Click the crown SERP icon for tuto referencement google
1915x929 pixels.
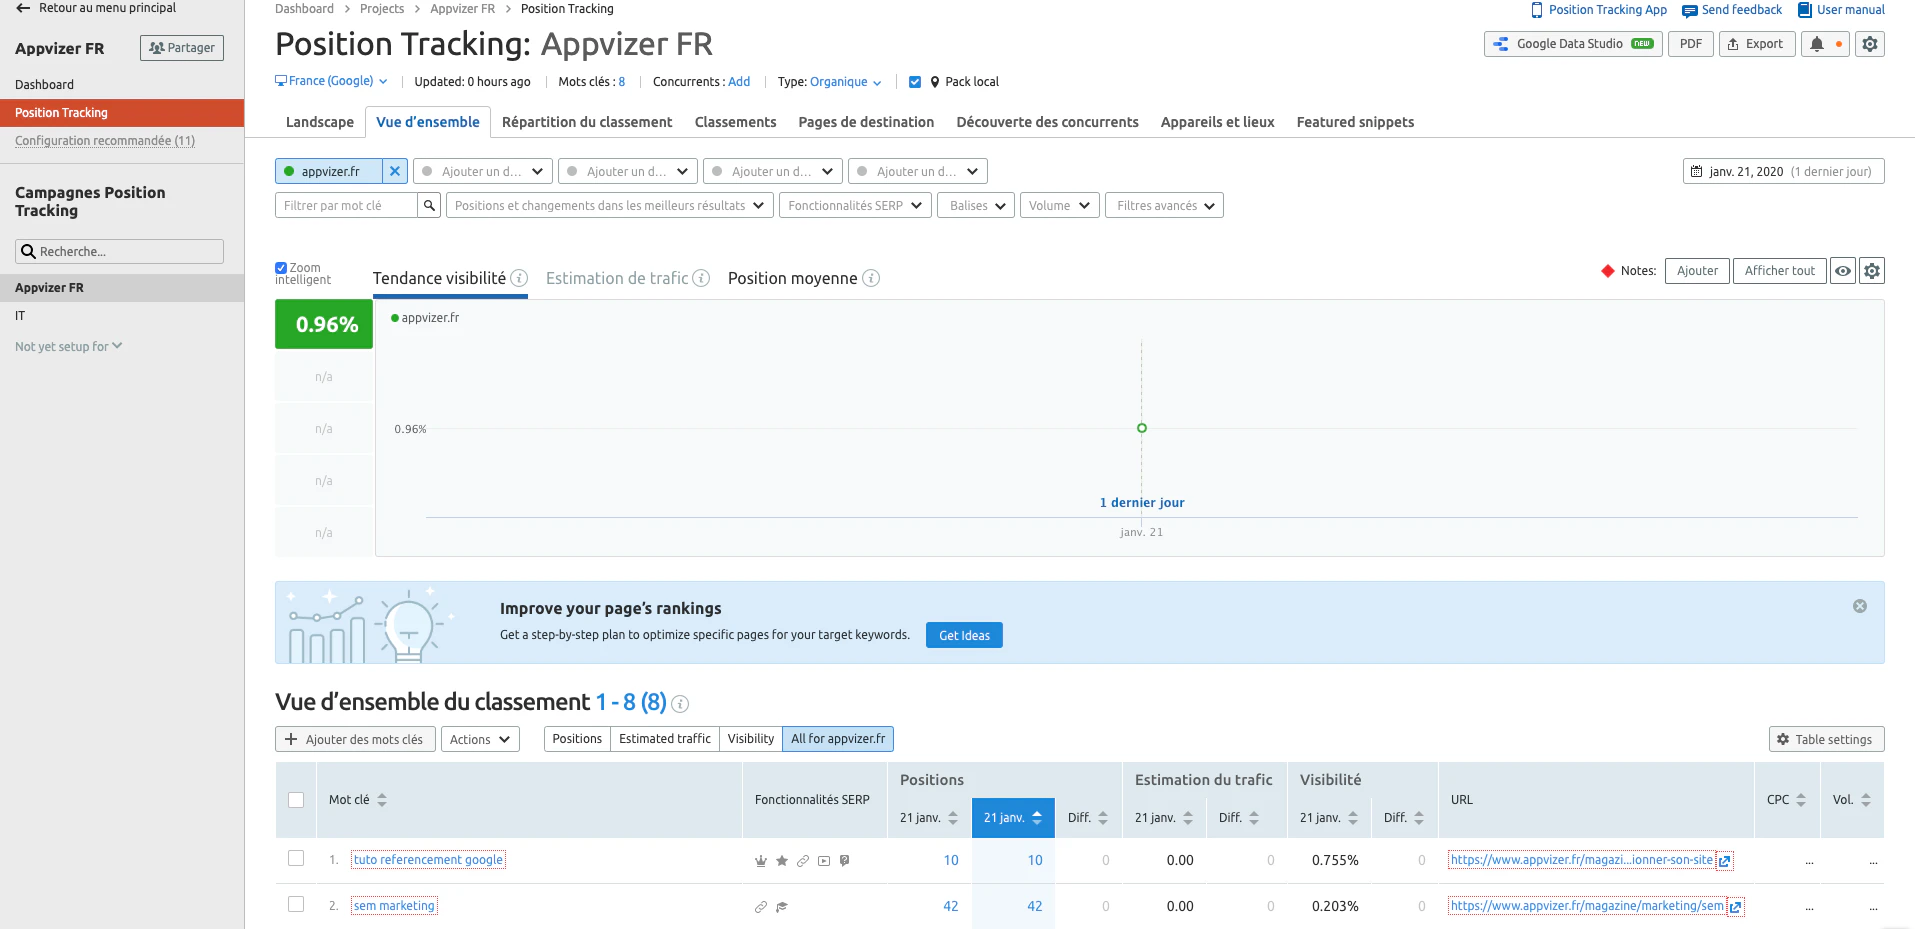(761, 861)
